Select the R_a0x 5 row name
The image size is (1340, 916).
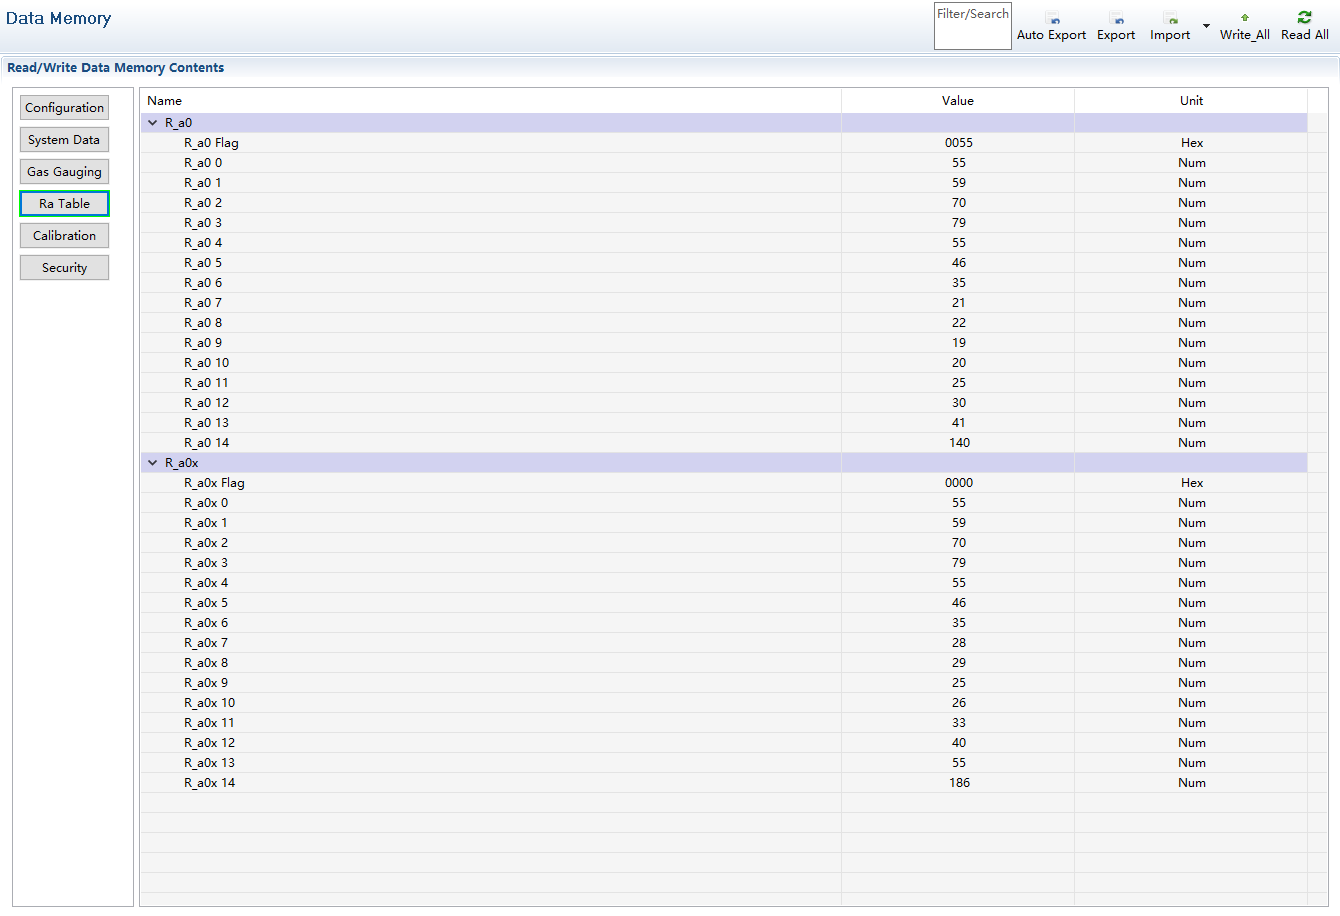coord(206,603)
